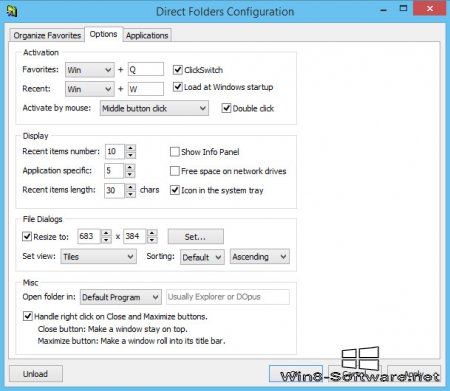Minimize the Direct Folders Configuration window
Image resolution: width=450 pixels, height=391 pixels.
384,10
